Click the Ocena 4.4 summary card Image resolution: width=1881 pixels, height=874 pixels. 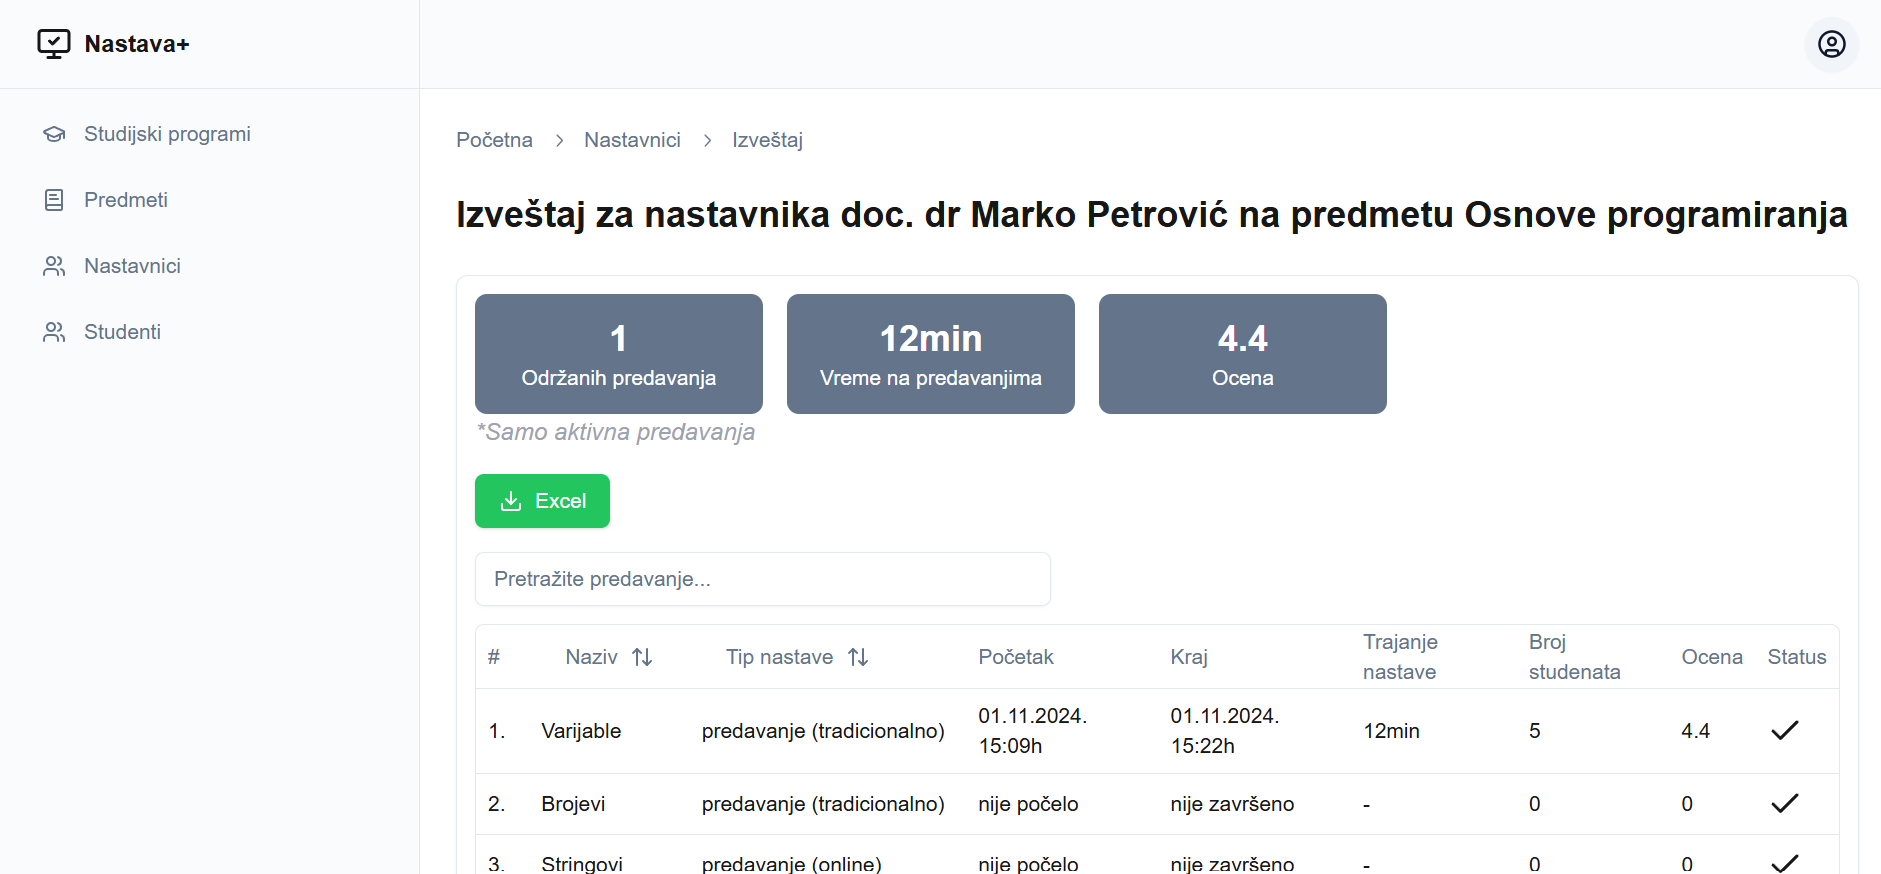pyautogui.click(x=1242, y=354)
